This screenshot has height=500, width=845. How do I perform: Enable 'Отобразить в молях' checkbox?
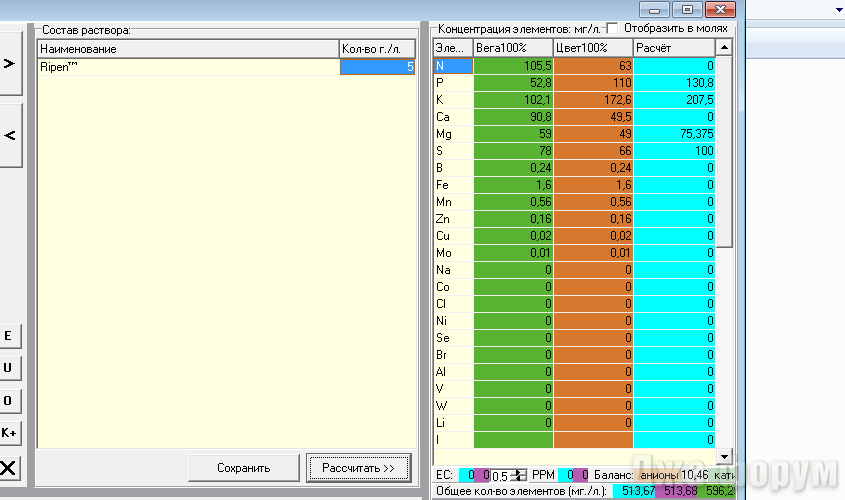click(613, 28)
